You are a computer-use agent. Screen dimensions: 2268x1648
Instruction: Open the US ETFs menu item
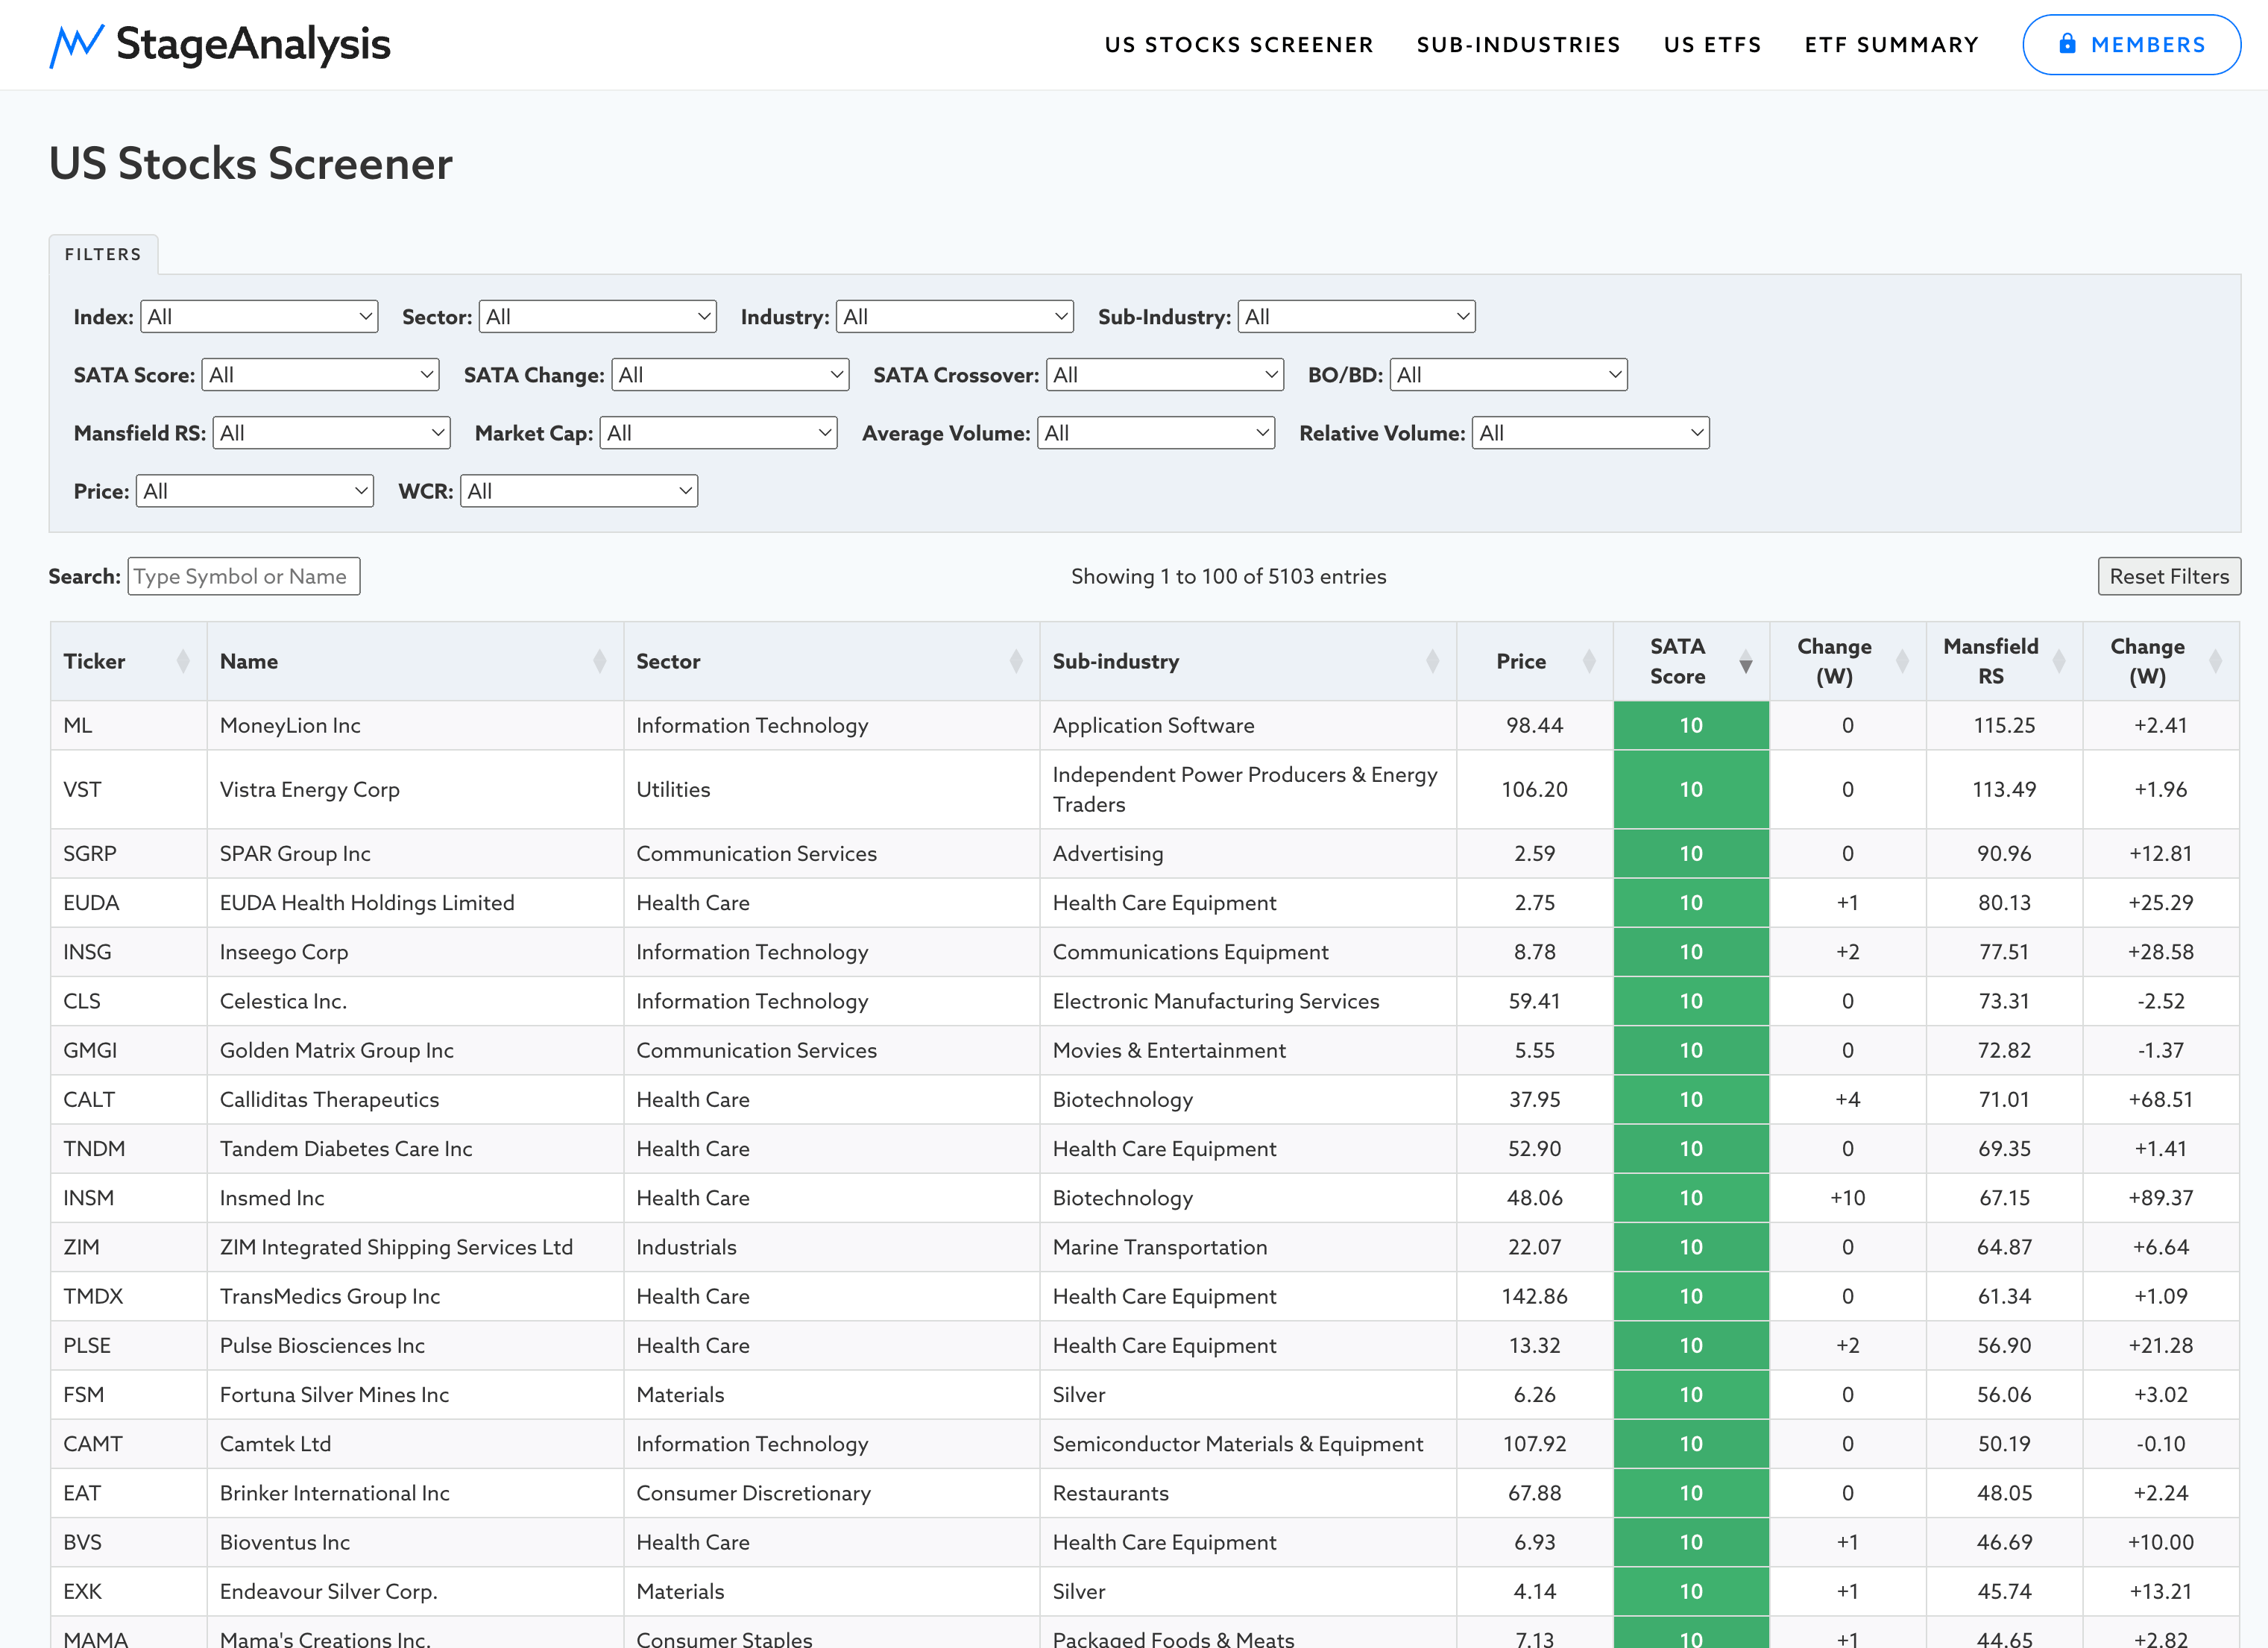point(1713,45)
